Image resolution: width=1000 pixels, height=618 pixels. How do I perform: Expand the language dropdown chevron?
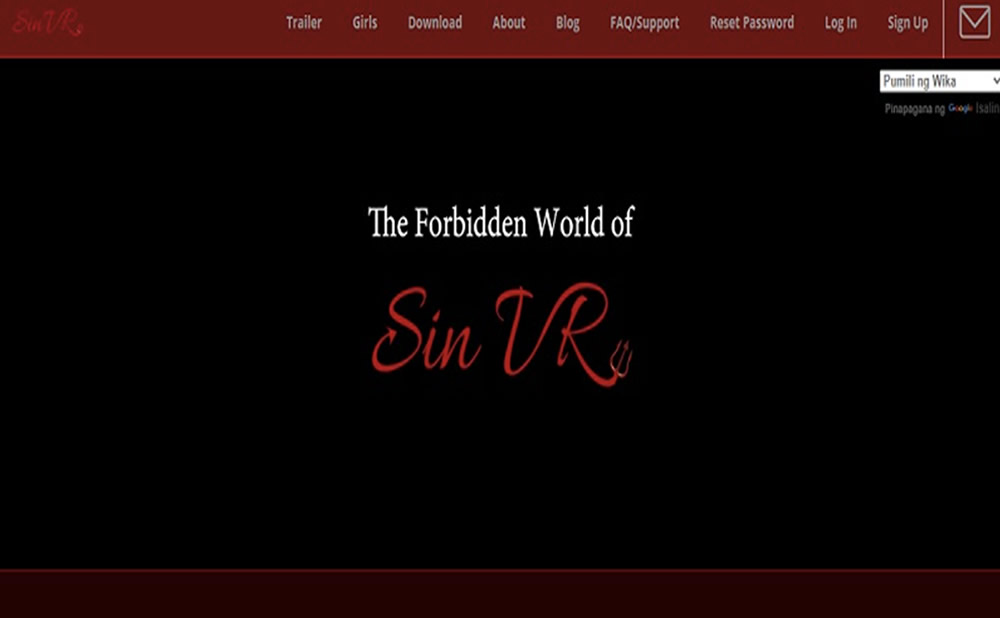tap(994, 81)
